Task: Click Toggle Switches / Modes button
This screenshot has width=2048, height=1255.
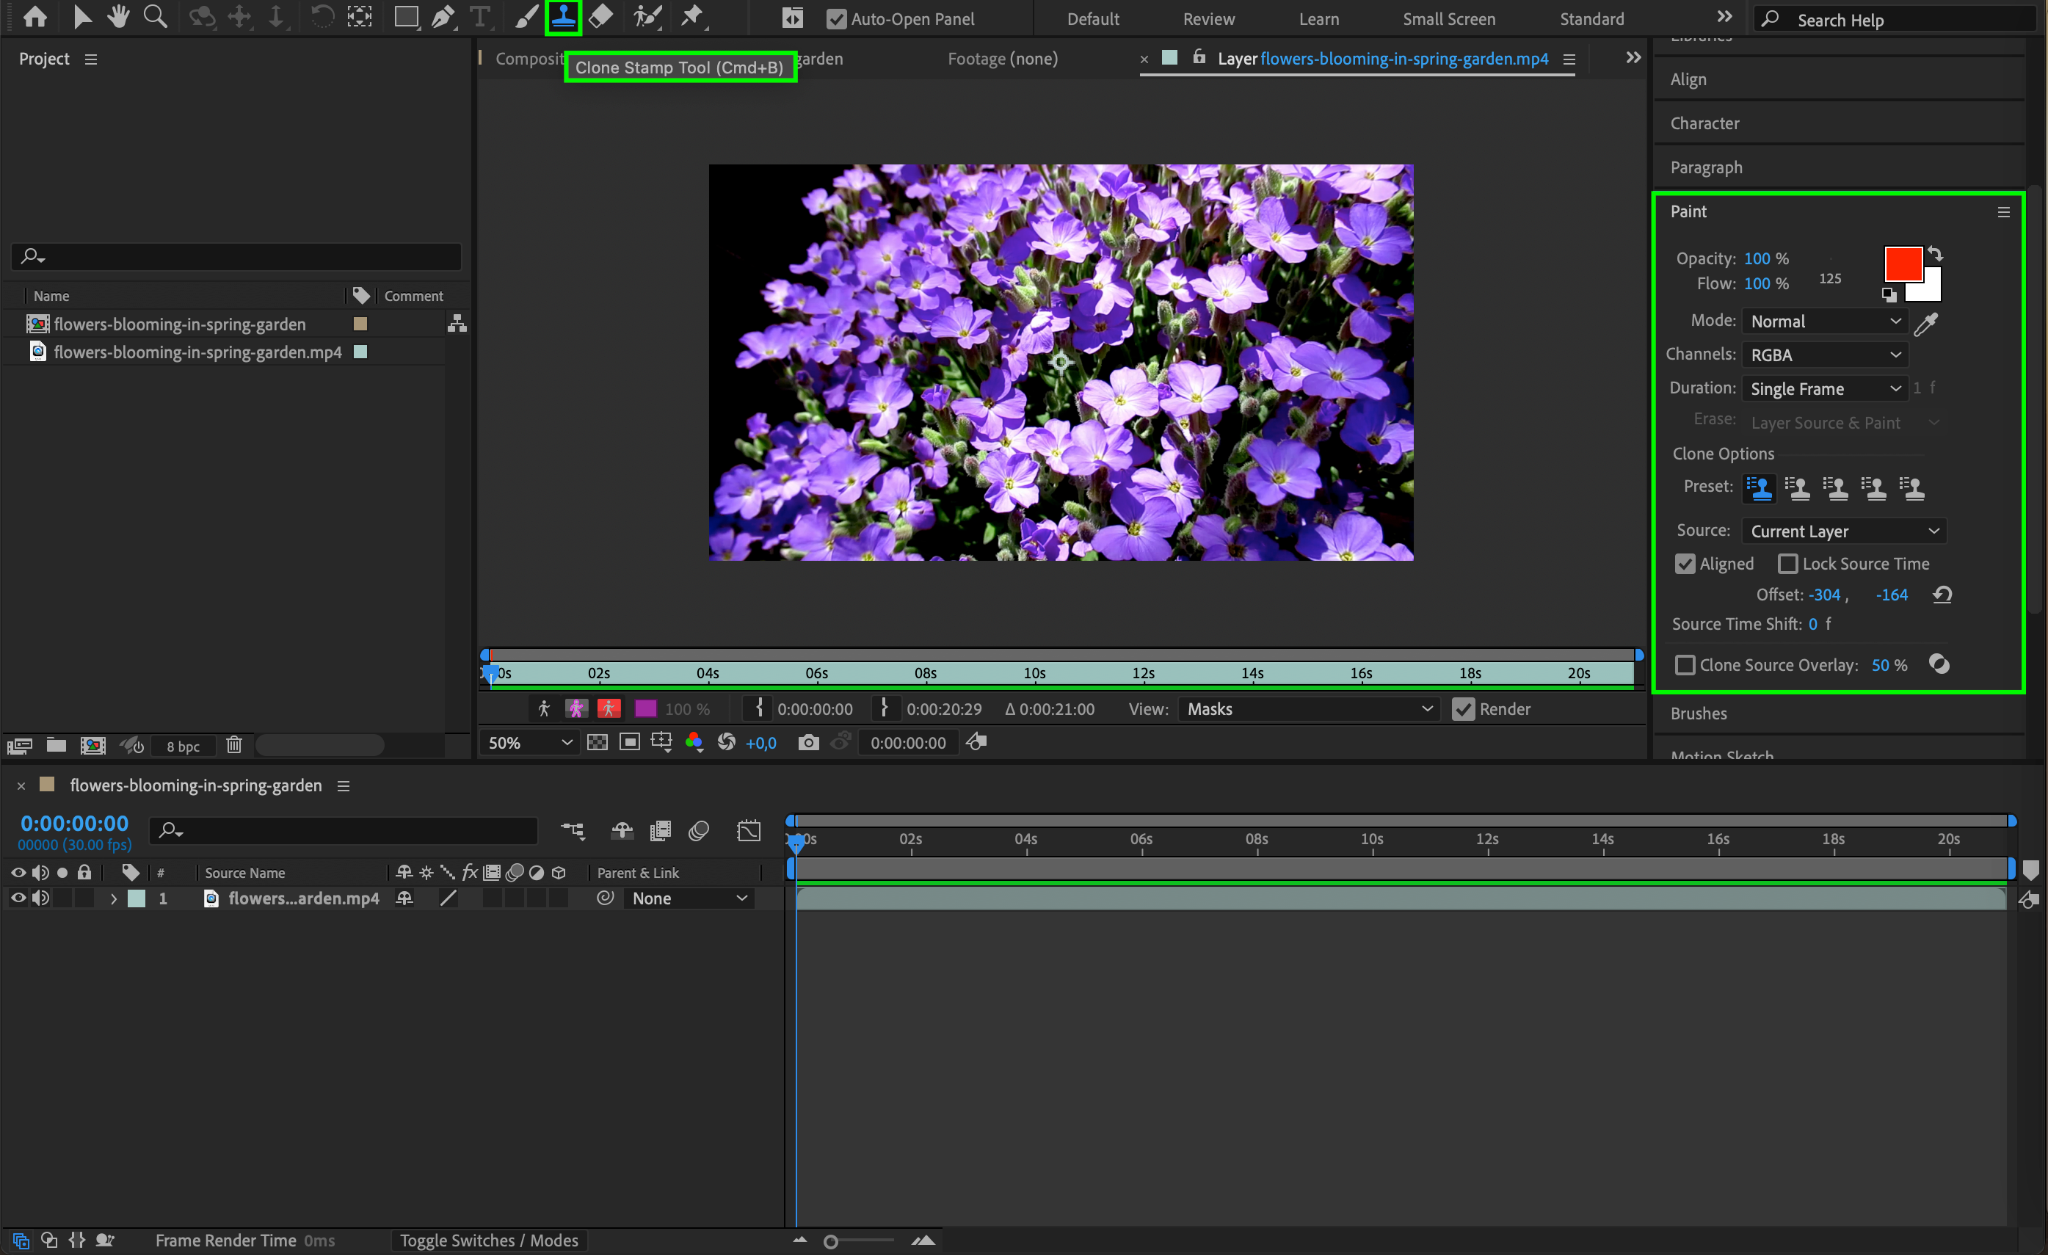Action: coord(489,1240)
